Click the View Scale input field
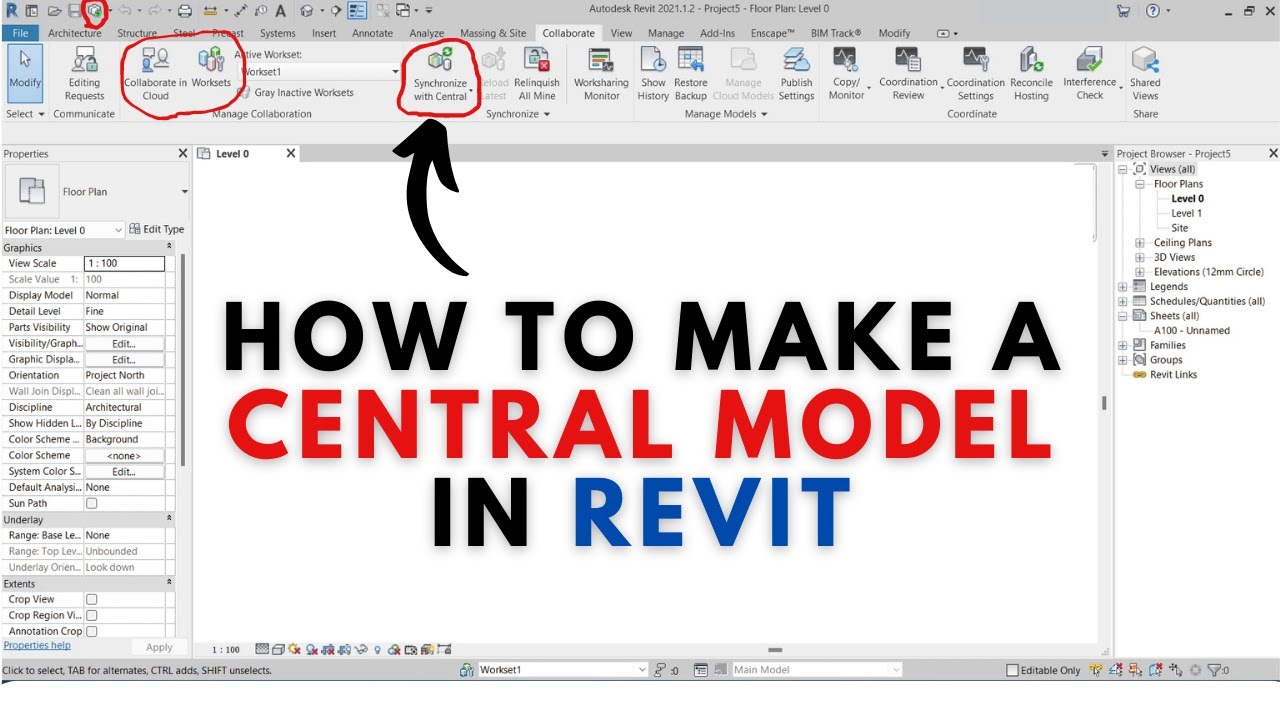1280x720 pixels. (124, 263)
